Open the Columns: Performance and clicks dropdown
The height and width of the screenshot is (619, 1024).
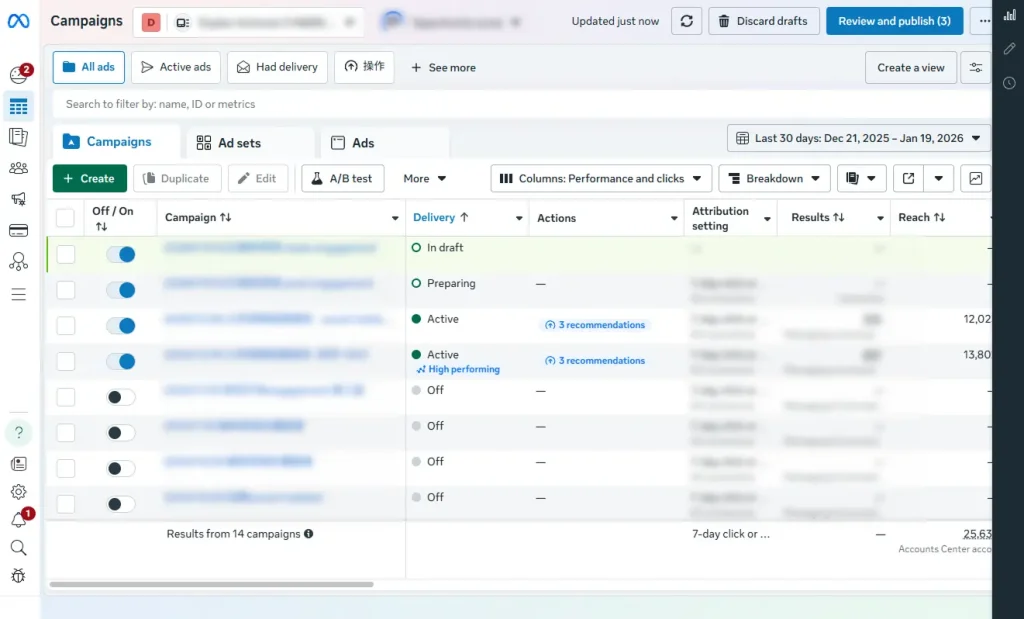click(600, 178)
